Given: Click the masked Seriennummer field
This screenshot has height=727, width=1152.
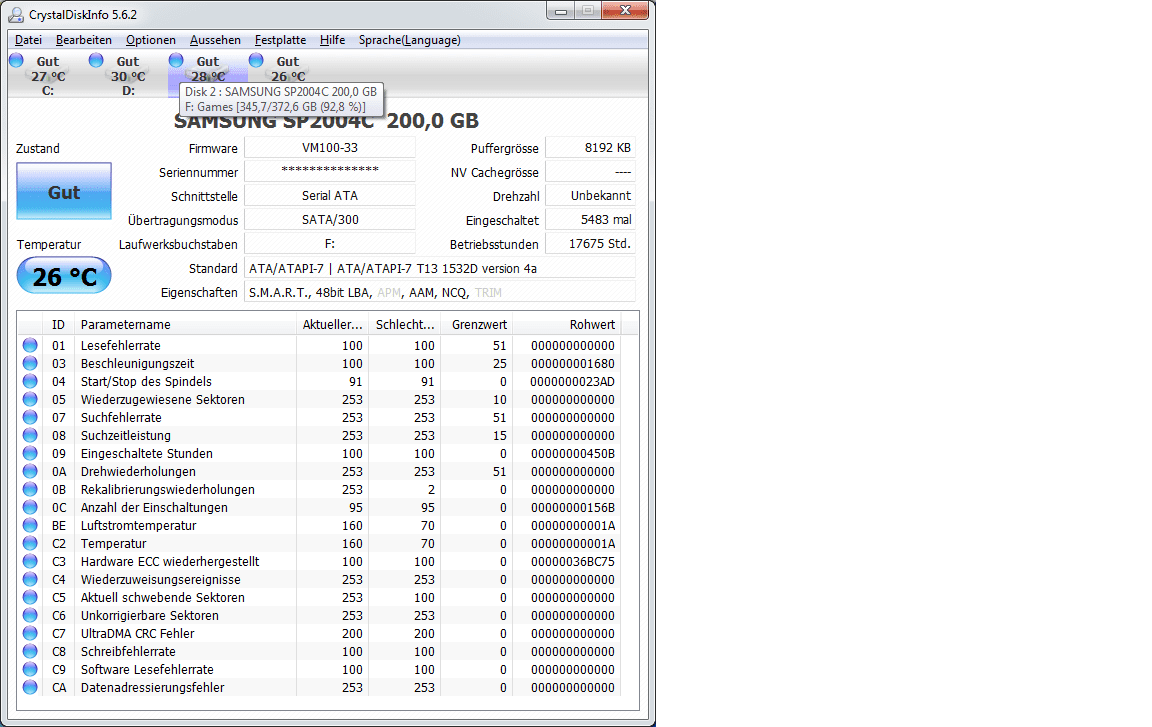Looking at the screenshot, I should [x=330, y=171].
